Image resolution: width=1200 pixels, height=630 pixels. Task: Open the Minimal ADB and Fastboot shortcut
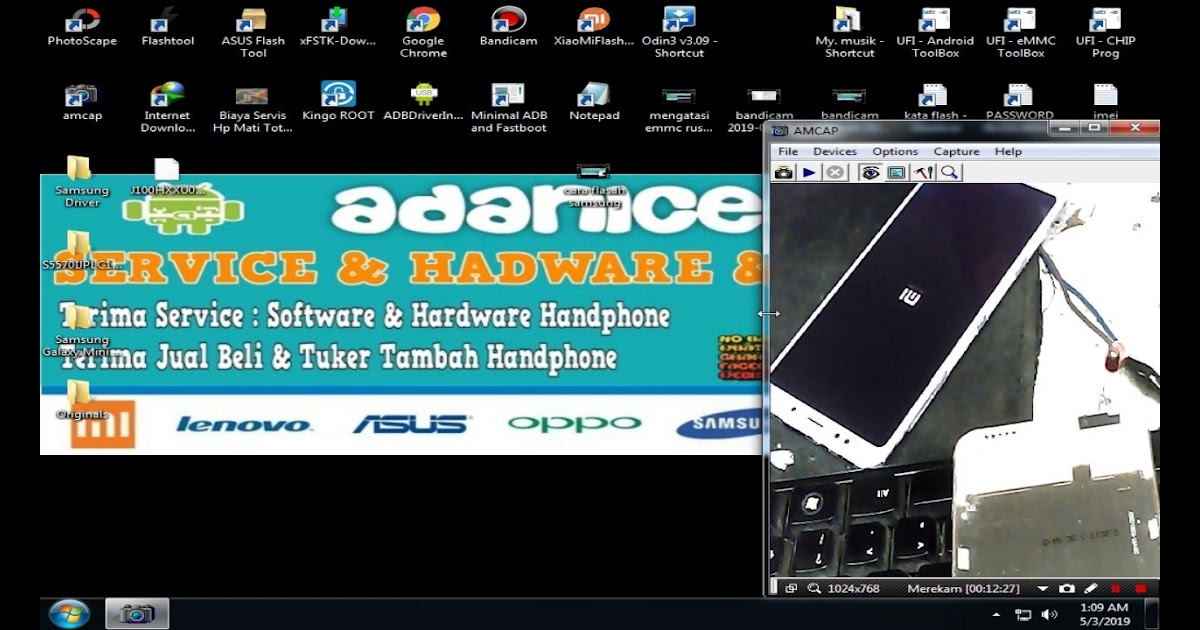tap(509, 106)
